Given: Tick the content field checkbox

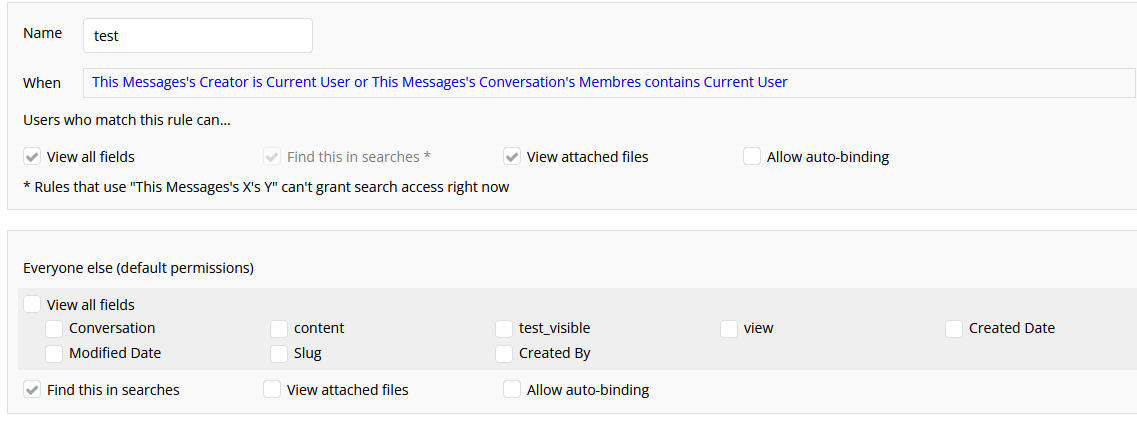Looking at the screenshot, I should click(279, 328).
